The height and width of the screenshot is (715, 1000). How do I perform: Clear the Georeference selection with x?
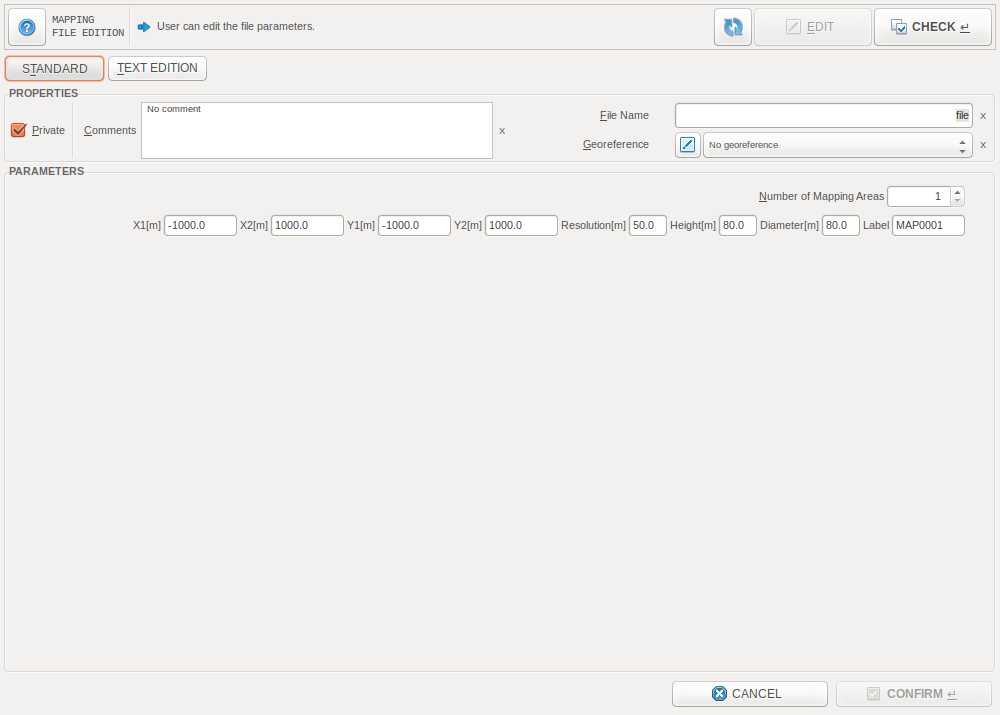(983, 145)
